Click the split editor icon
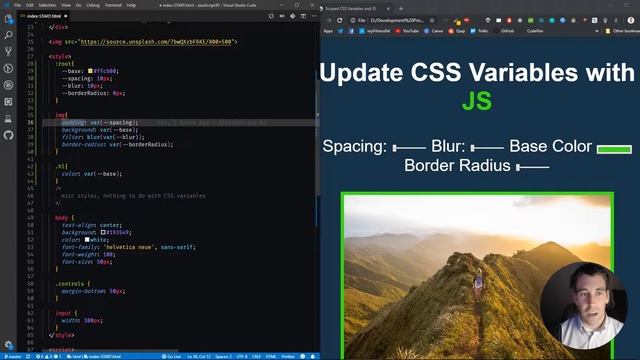640x360 pixels. [303, 16]
